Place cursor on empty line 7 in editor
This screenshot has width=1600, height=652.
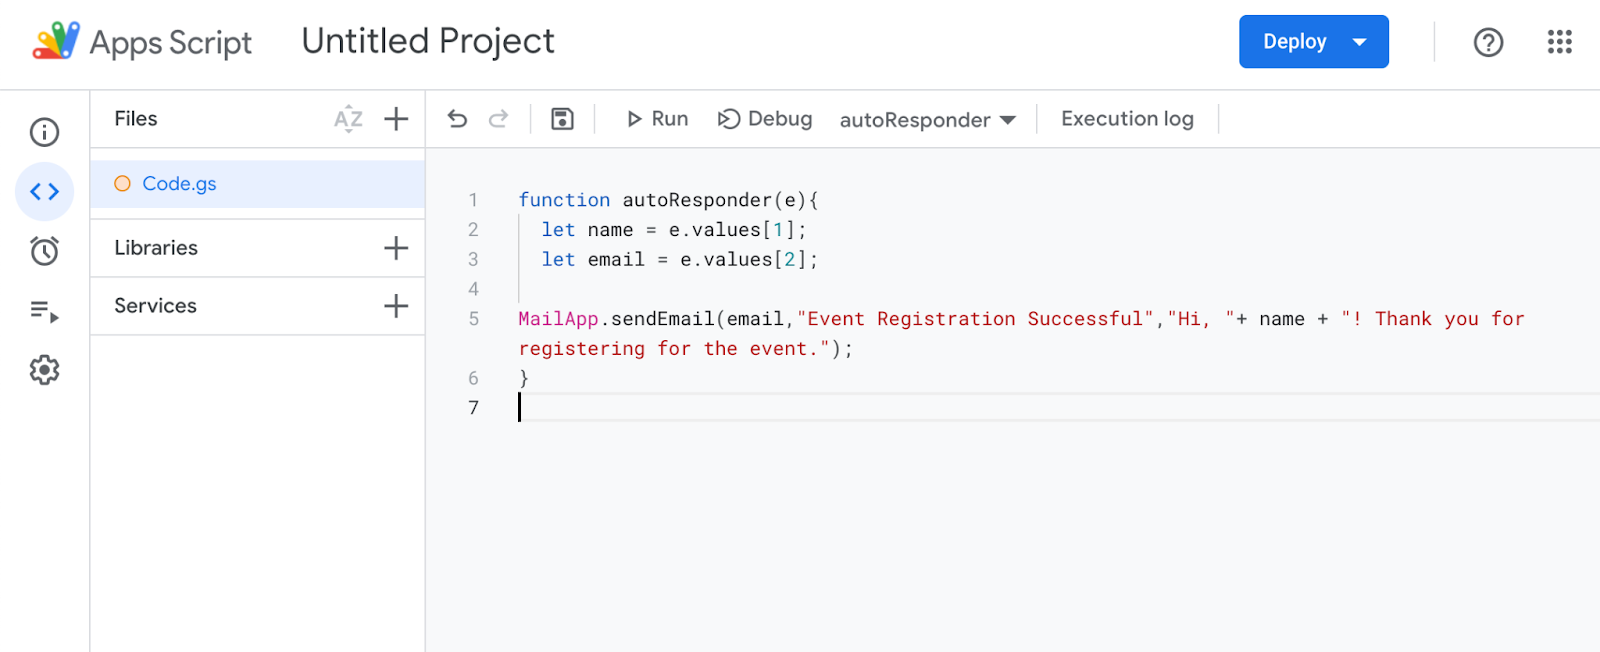(x=1058, y=407)
